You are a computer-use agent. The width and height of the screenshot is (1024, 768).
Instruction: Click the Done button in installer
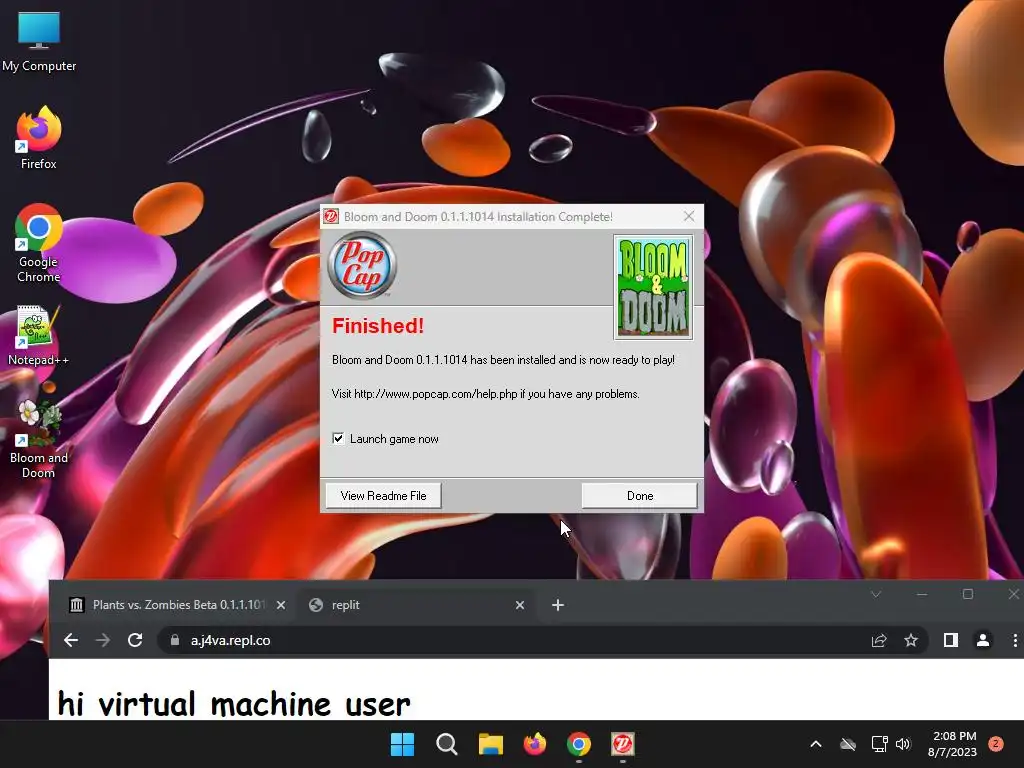point(639,496)
